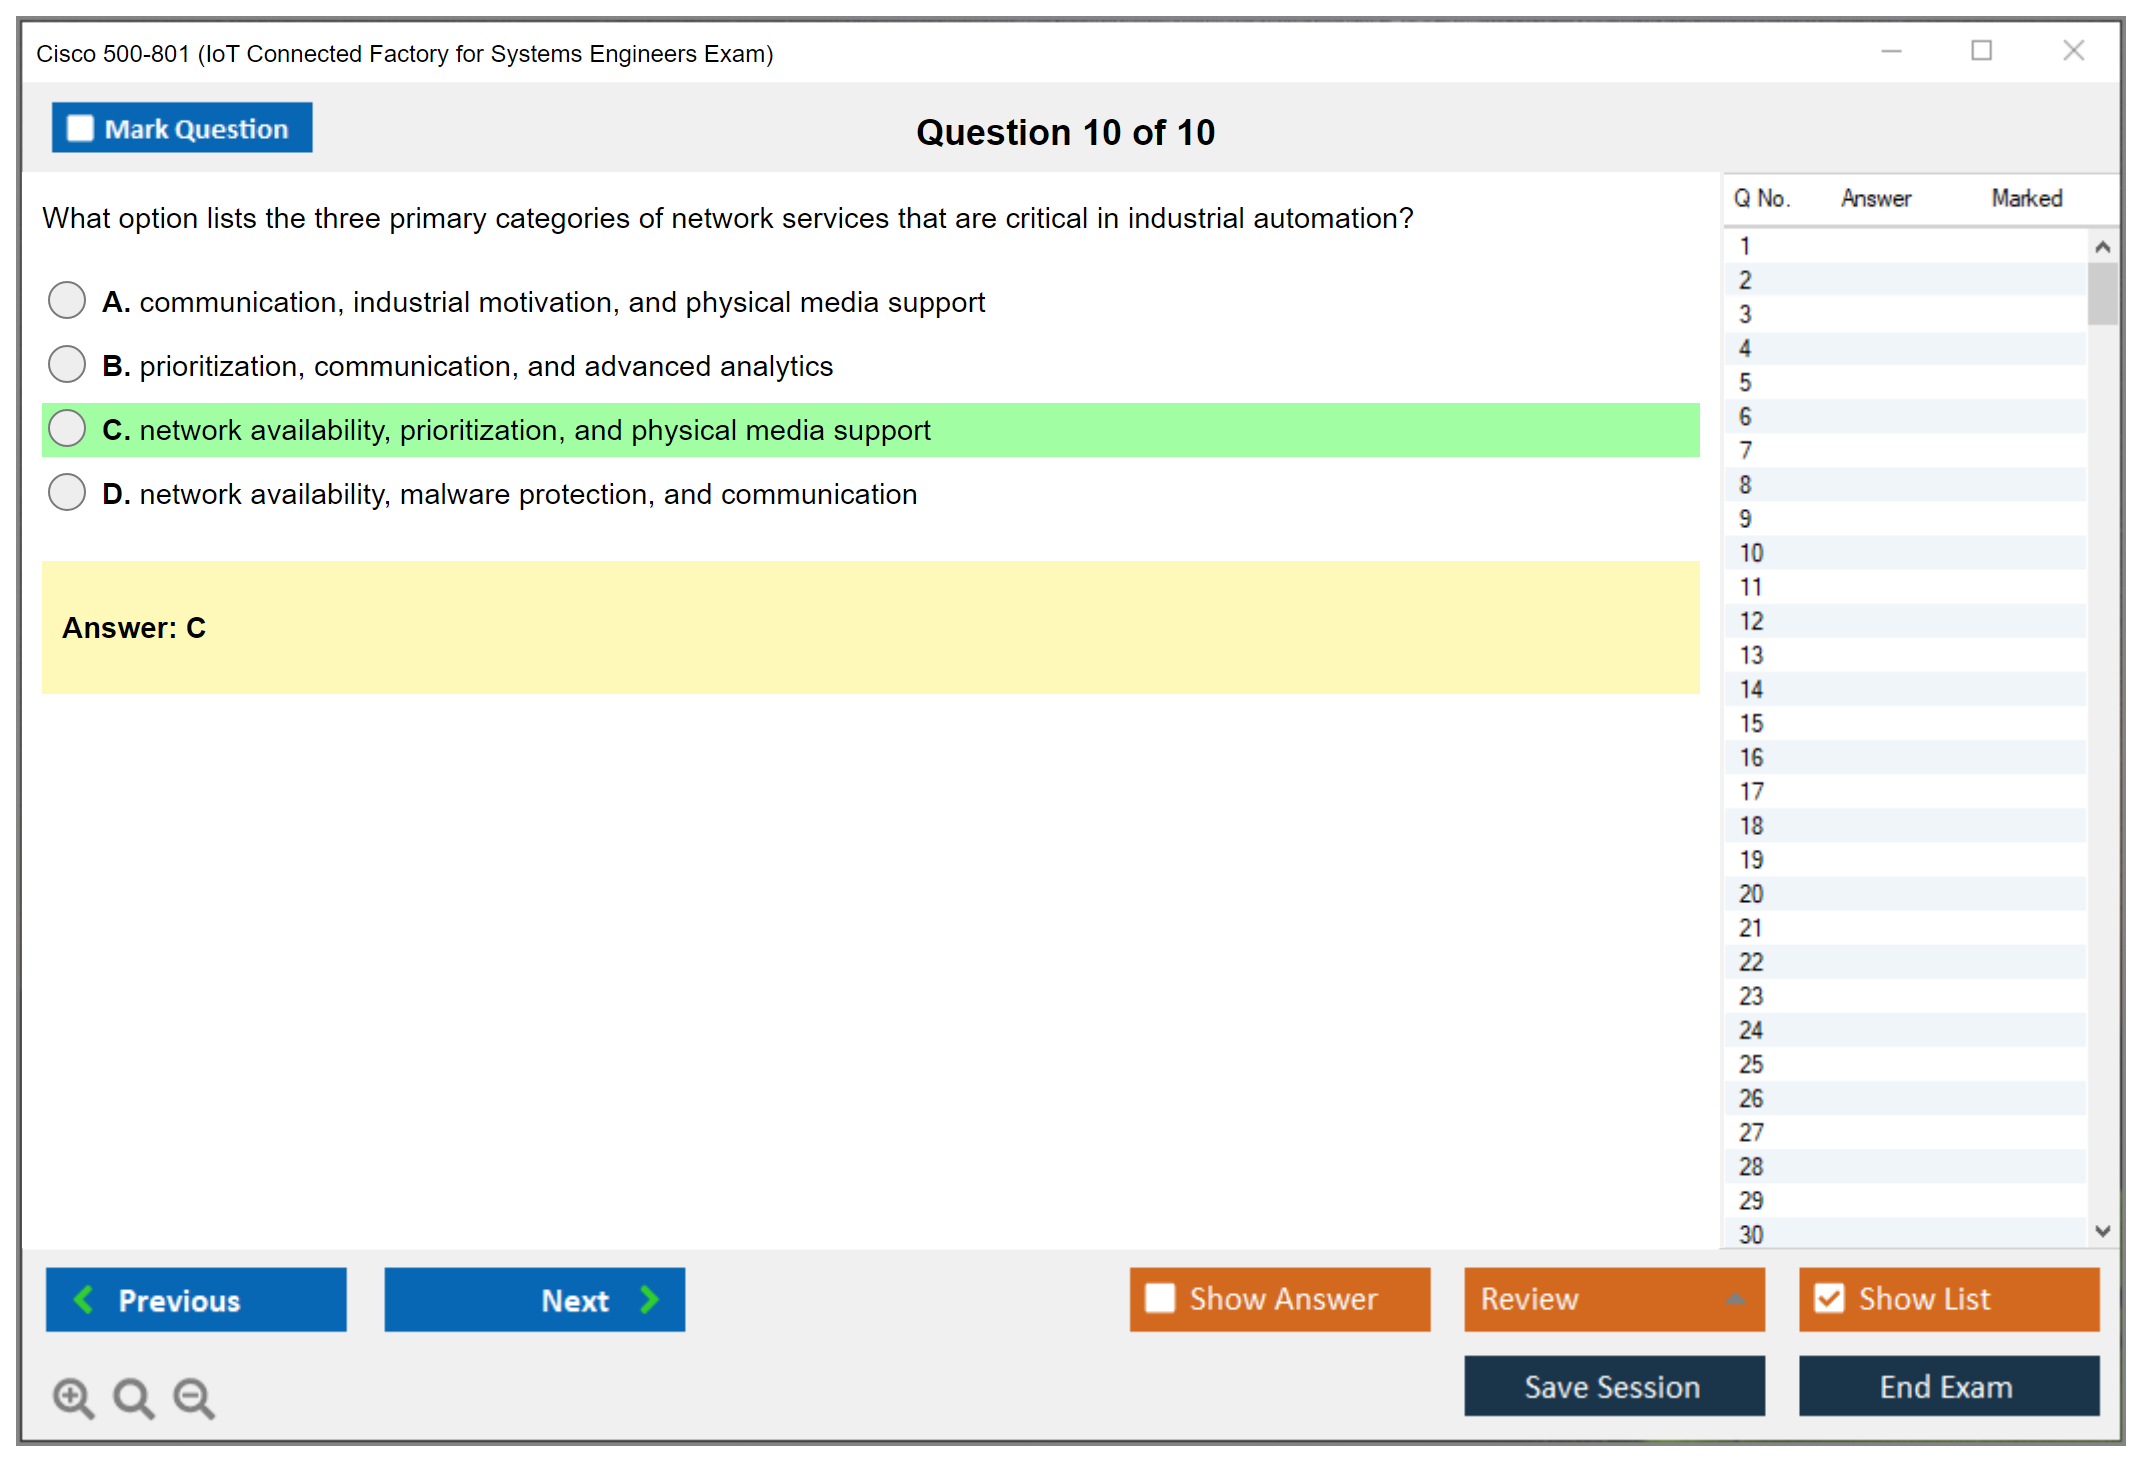Viewport: 2150px width, 1470px height.
Task: Click the question list scrollbar thumb
Action: click(x=2102, y=294)
